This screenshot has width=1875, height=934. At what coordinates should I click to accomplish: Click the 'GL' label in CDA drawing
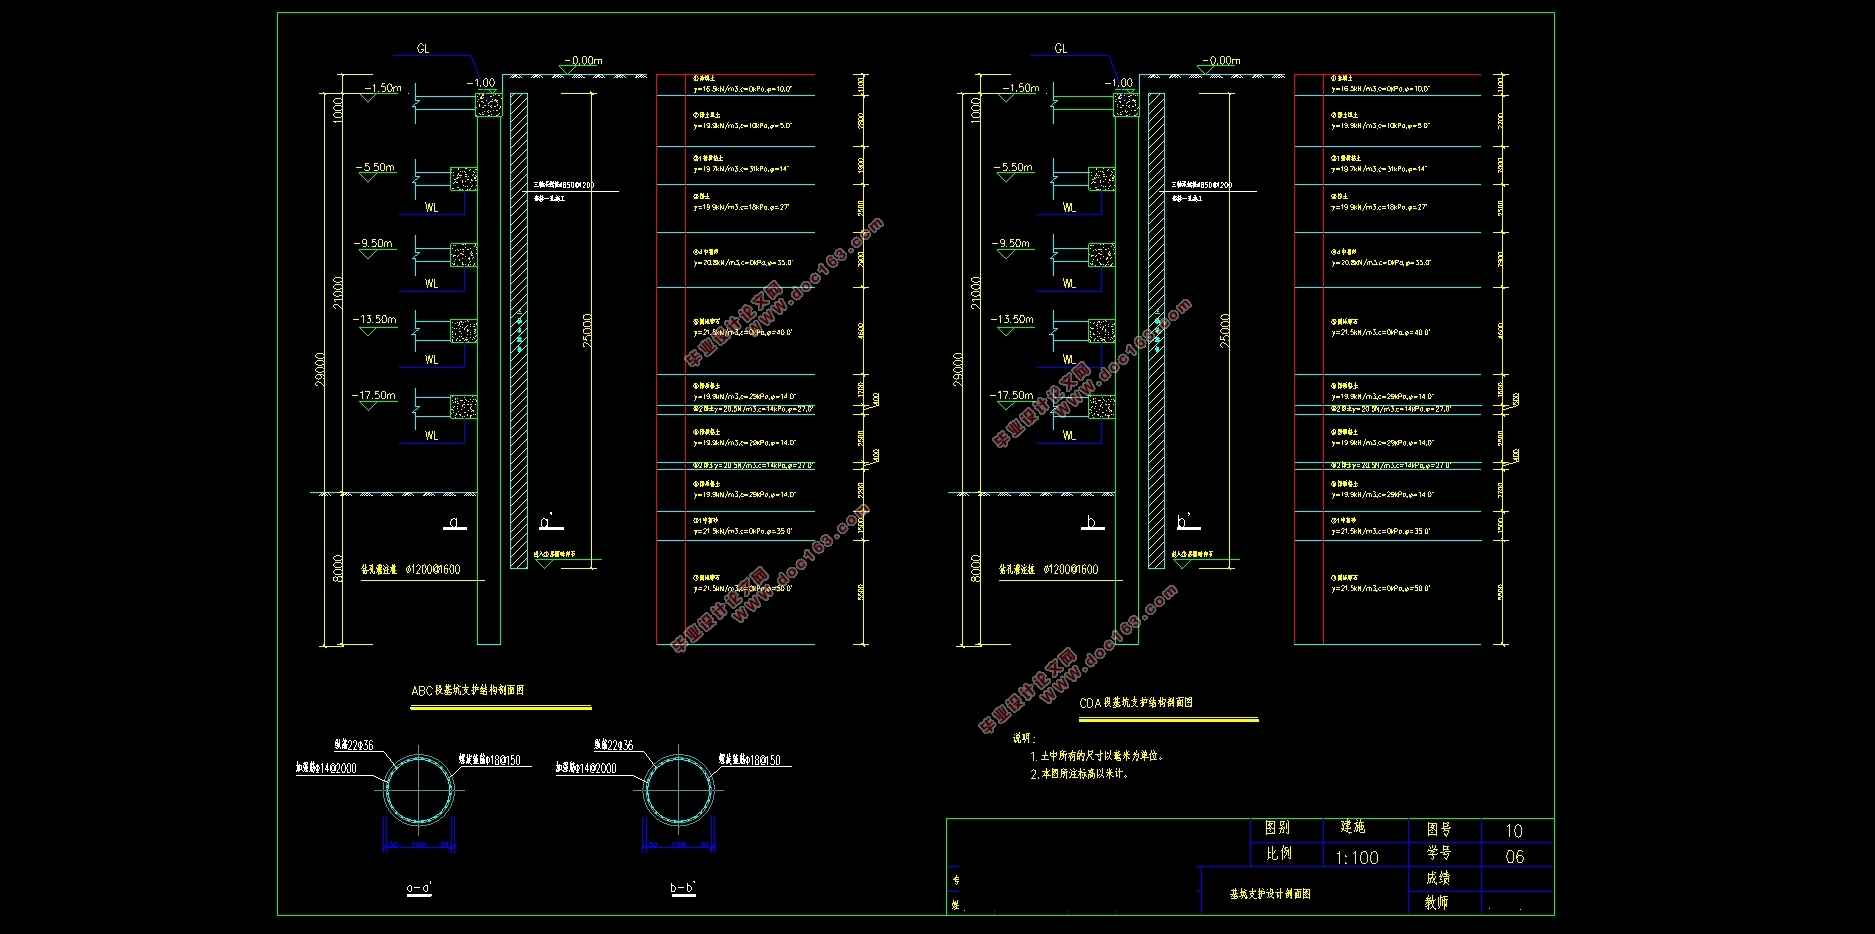1061,48
